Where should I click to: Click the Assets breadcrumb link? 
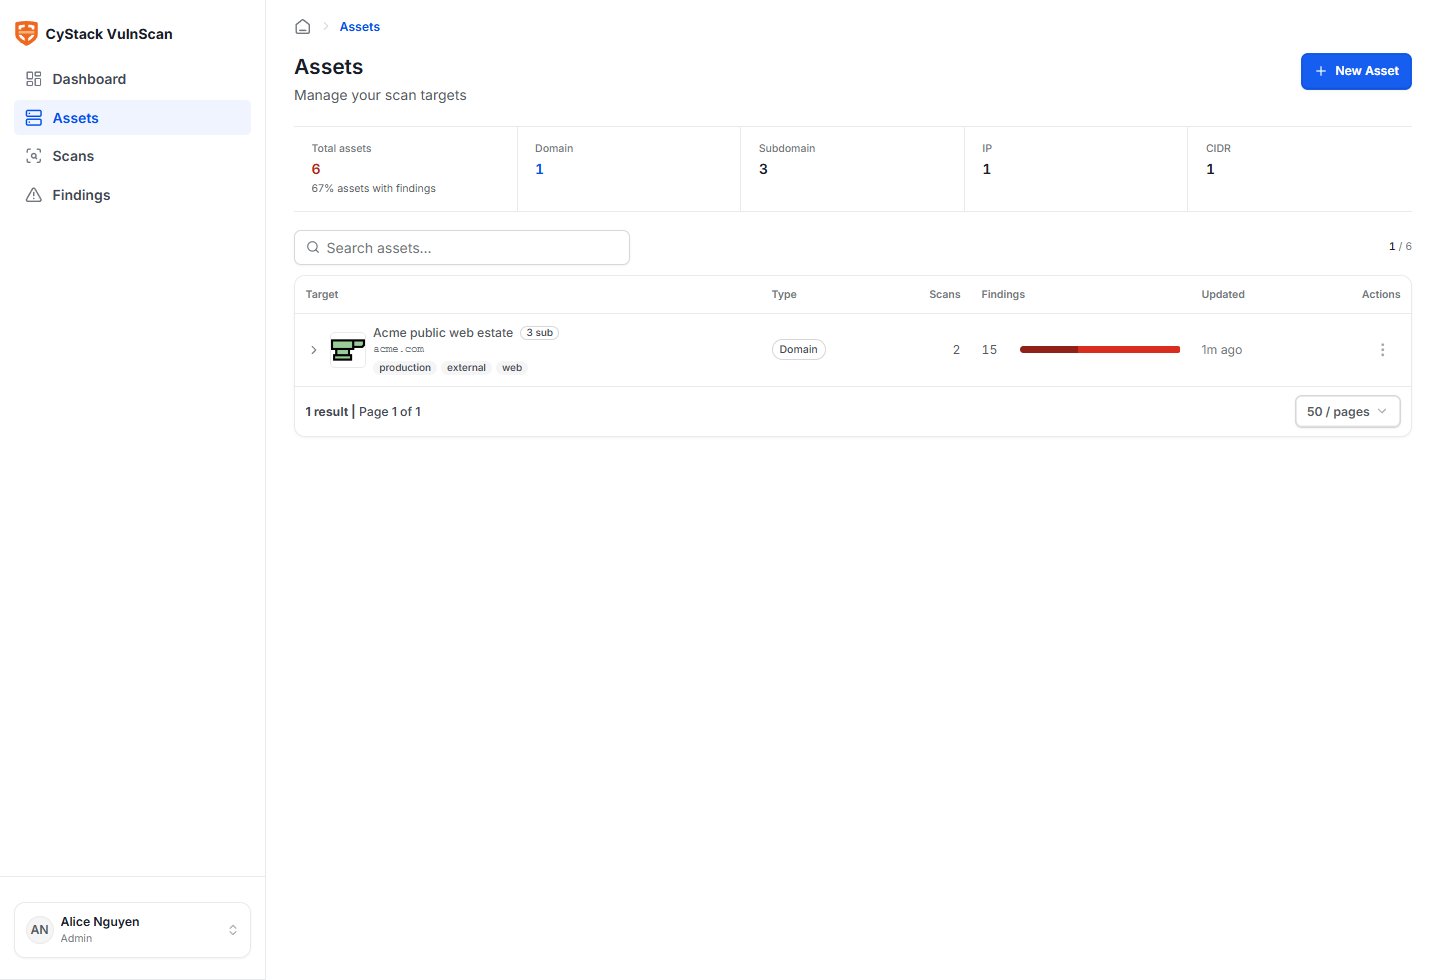[x=360, y=27]
